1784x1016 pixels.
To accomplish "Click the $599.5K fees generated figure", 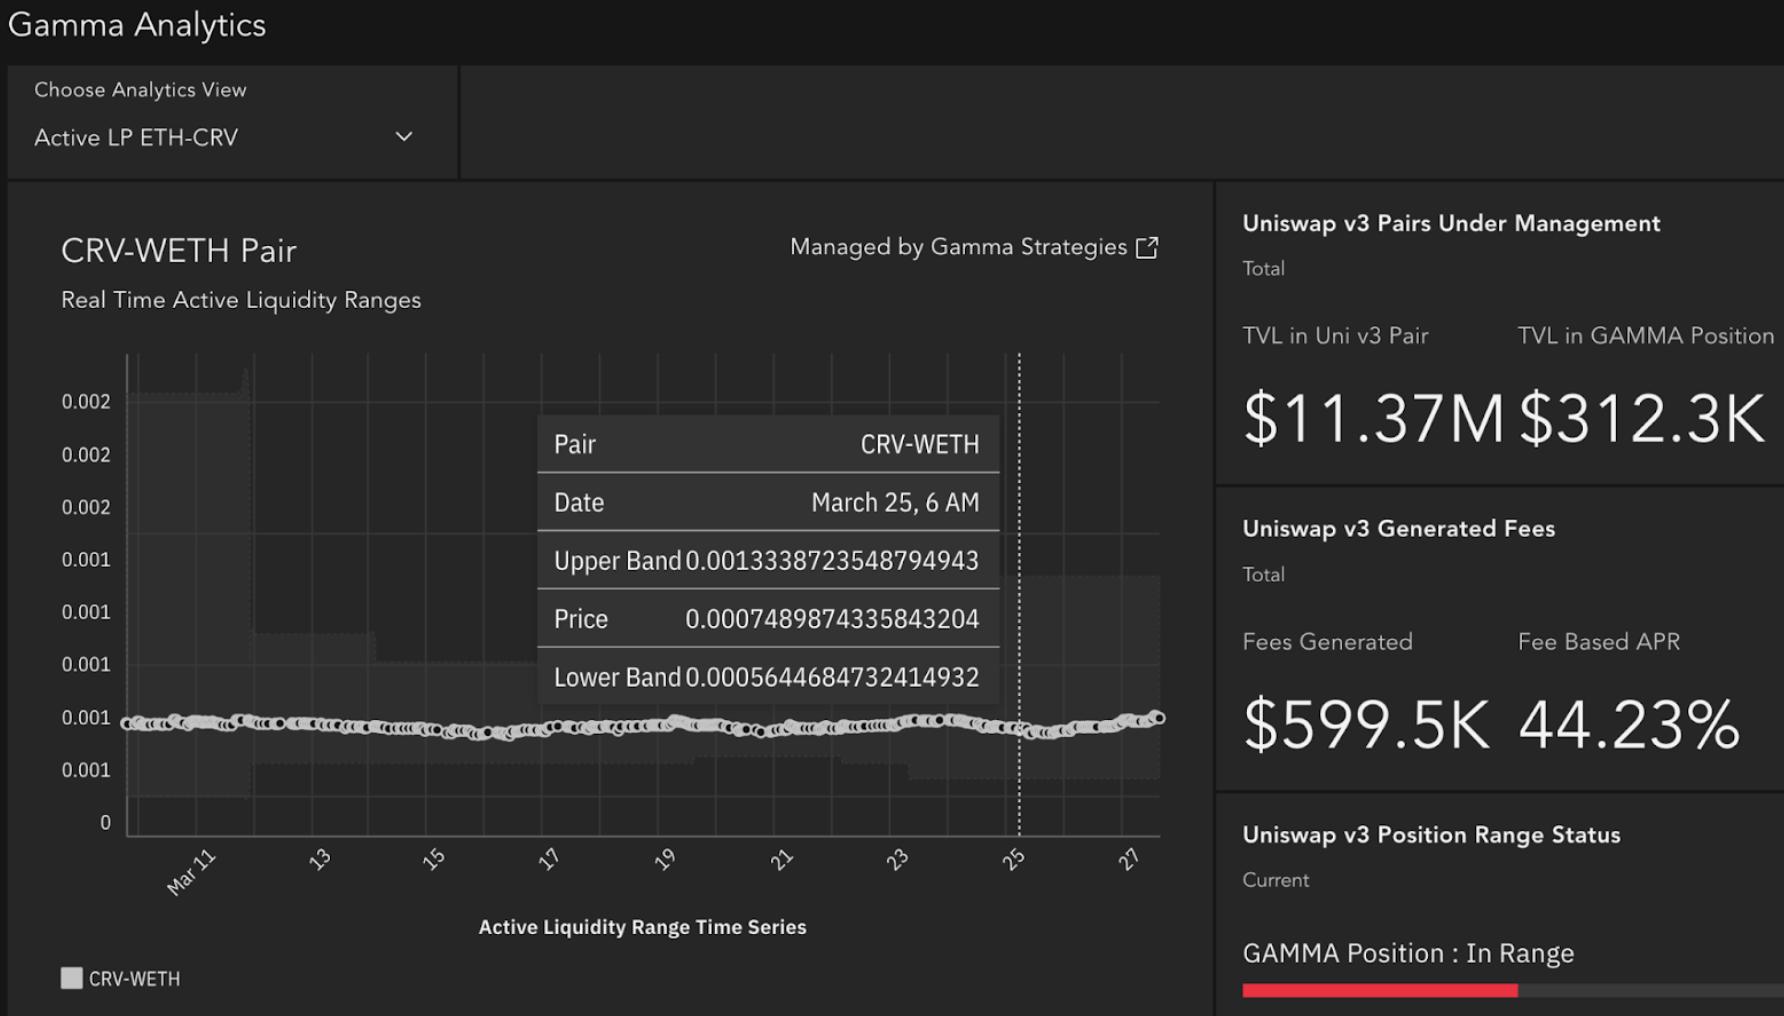I will 1365,724.
